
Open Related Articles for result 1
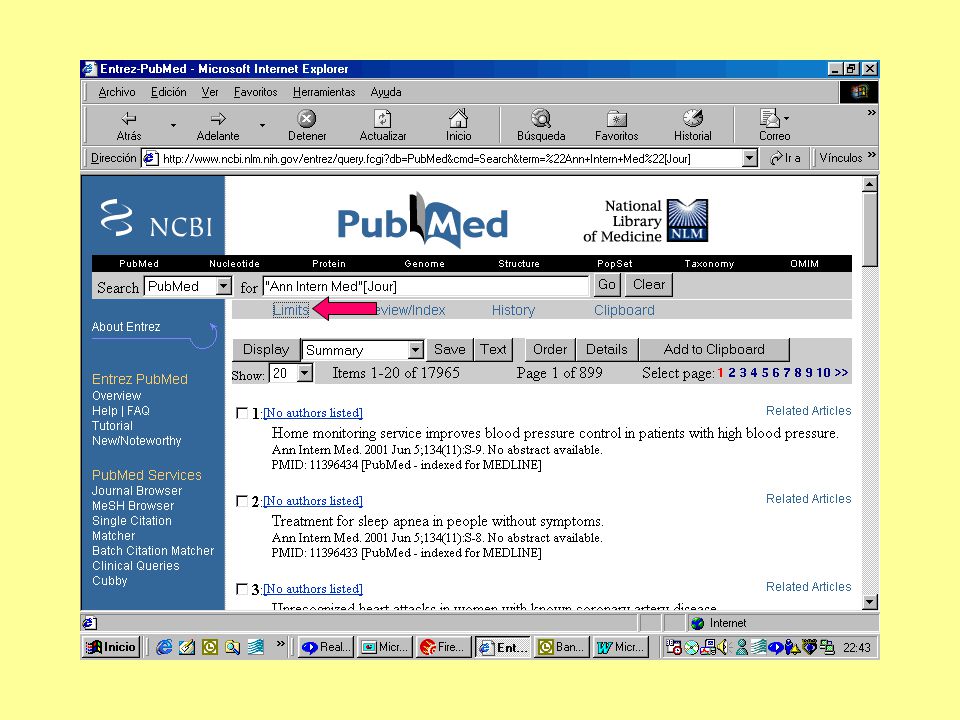click(808, 411)
